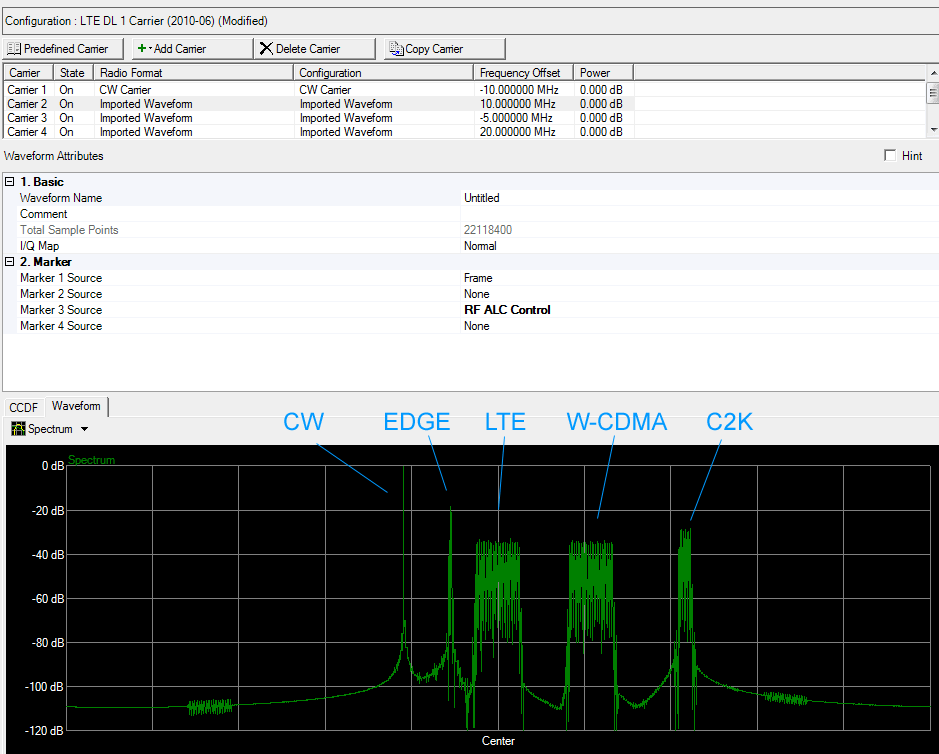Screen dimensions: 939x754
Task: Select the Waveform tab
Action: click(x=76, y=406)
